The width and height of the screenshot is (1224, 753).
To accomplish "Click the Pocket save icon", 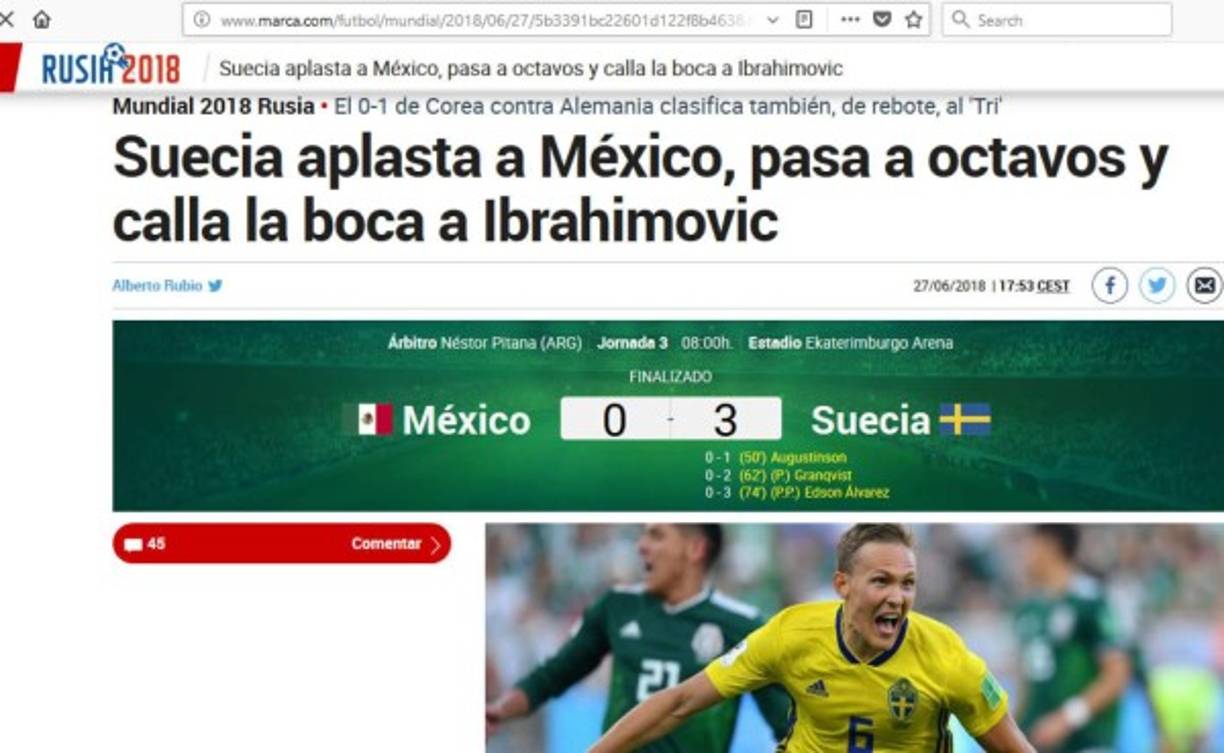I will pos(882,19).
